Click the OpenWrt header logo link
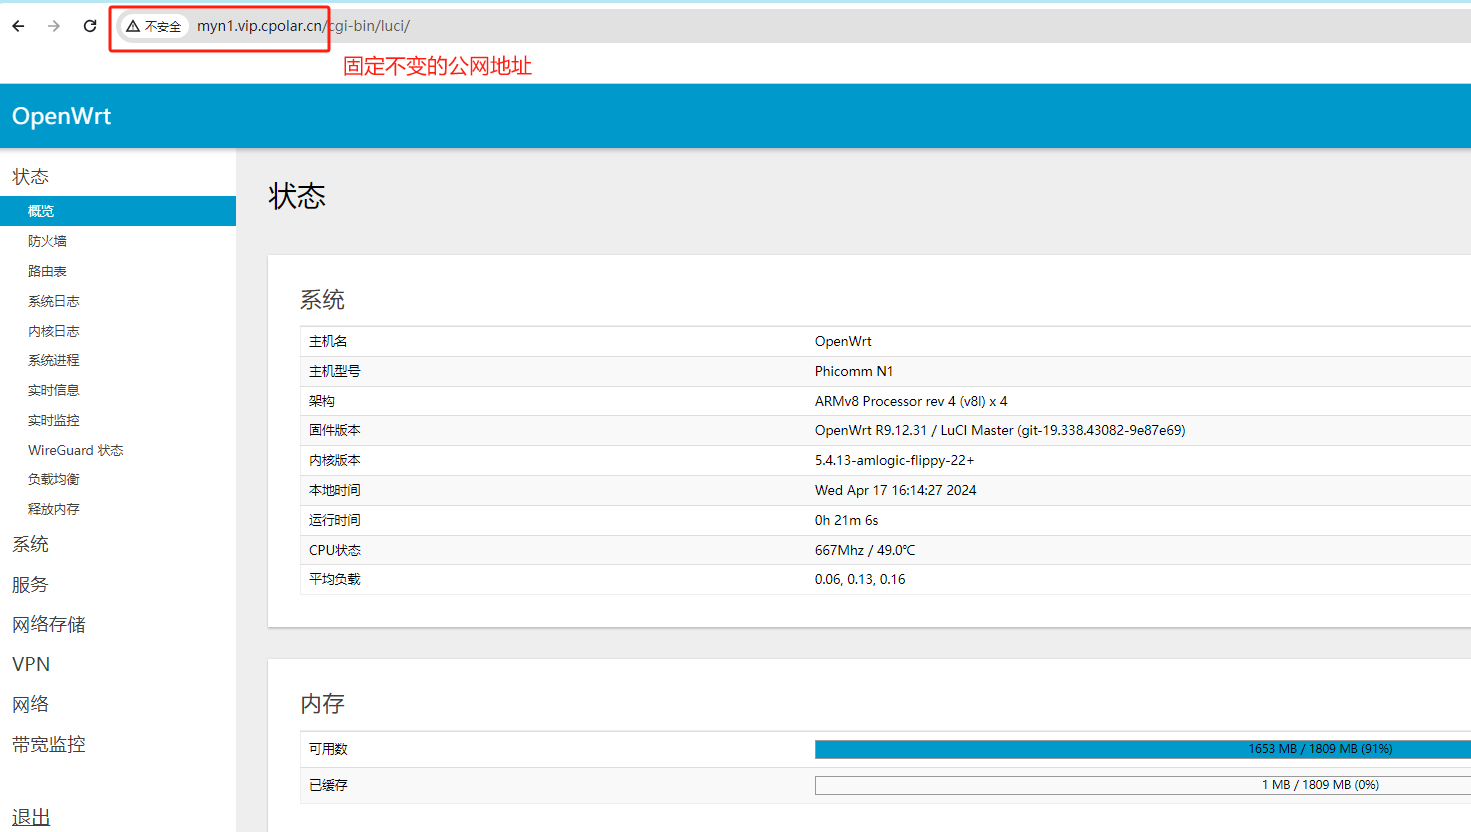 pyautogui.click(x=61, y=116)
